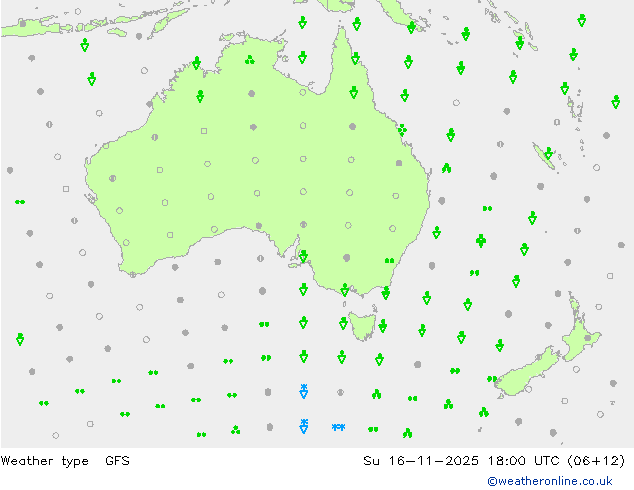This screenshot has height=490, width=634.
Task: Click the green rain cluster symbol on the Queensland coast
Action: pos(402,130)
